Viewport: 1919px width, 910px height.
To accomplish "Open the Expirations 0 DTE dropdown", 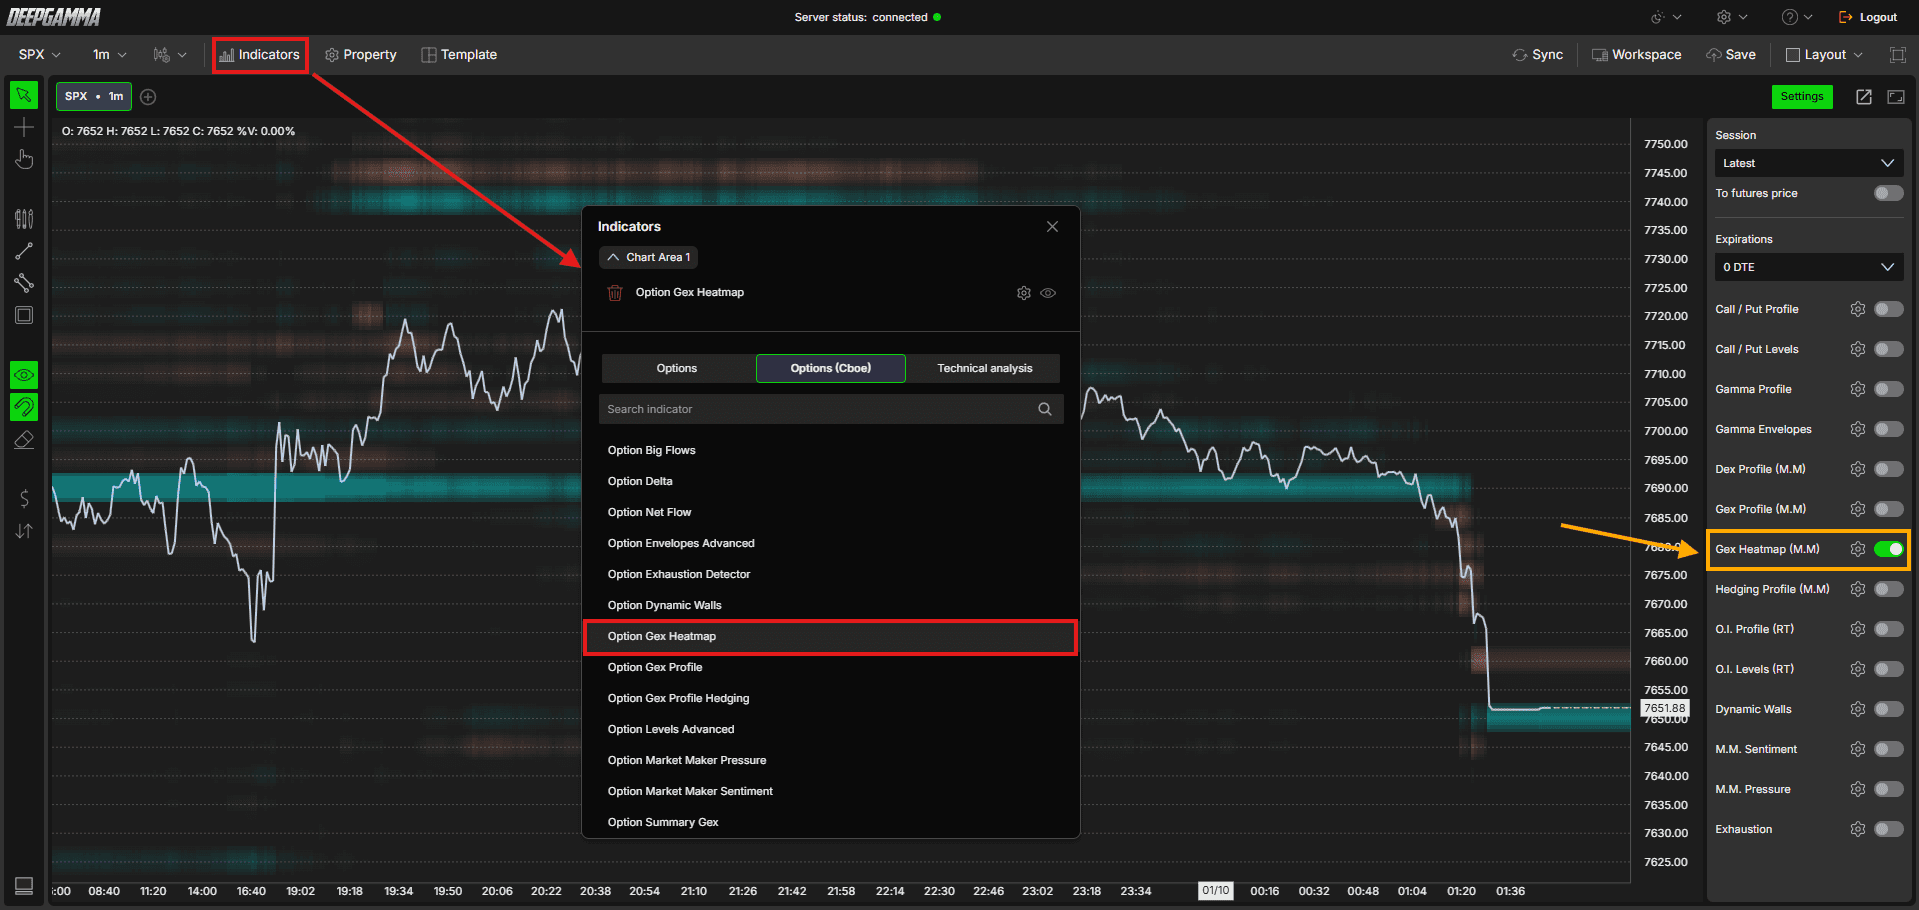I will pos(1809,267).
